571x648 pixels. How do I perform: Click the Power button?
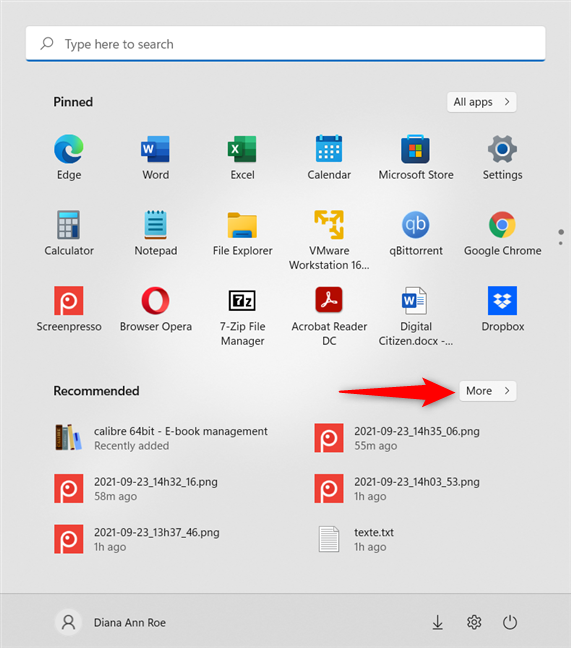[x=510, y=622]
